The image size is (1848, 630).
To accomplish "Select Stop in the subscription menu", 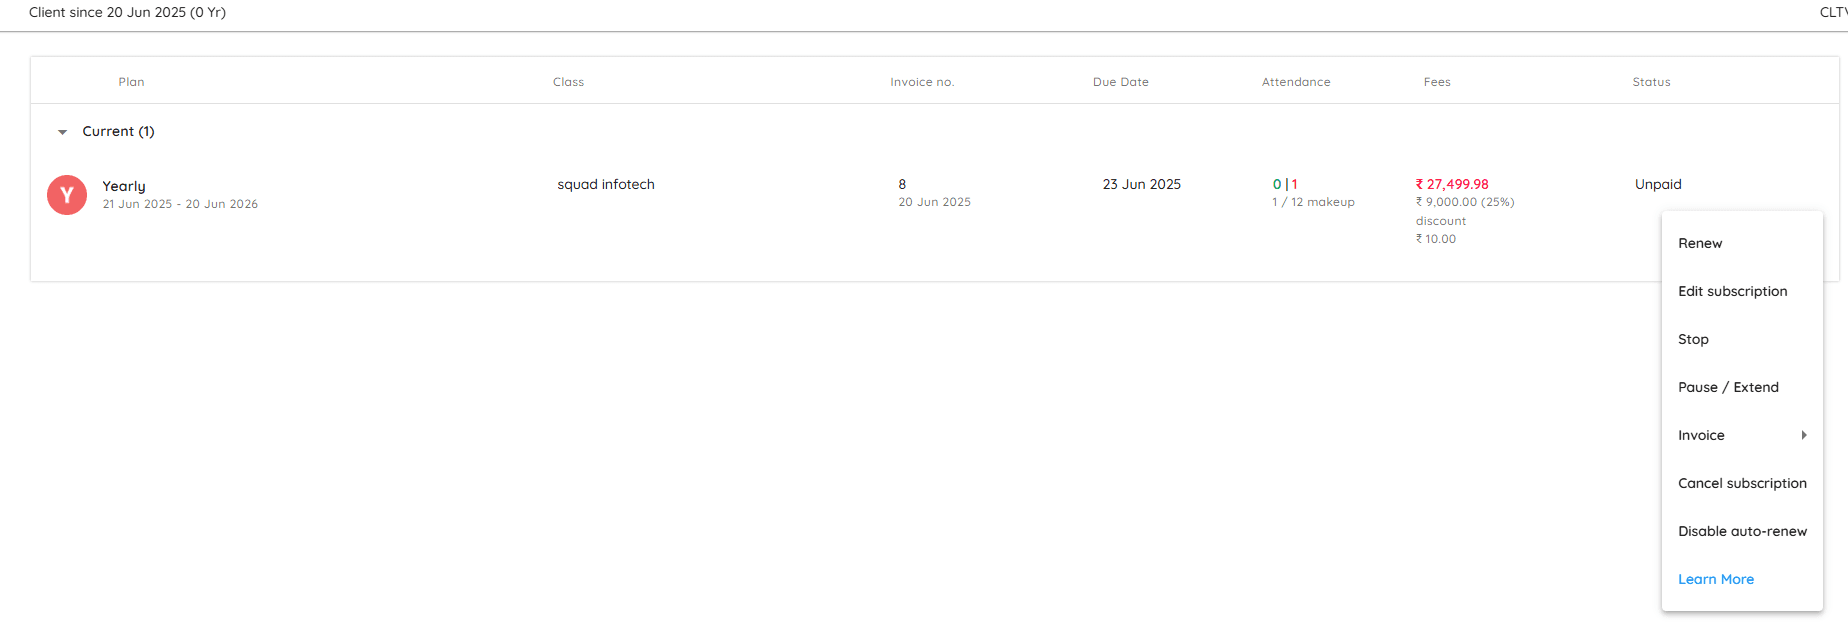I will [1693, 339].
